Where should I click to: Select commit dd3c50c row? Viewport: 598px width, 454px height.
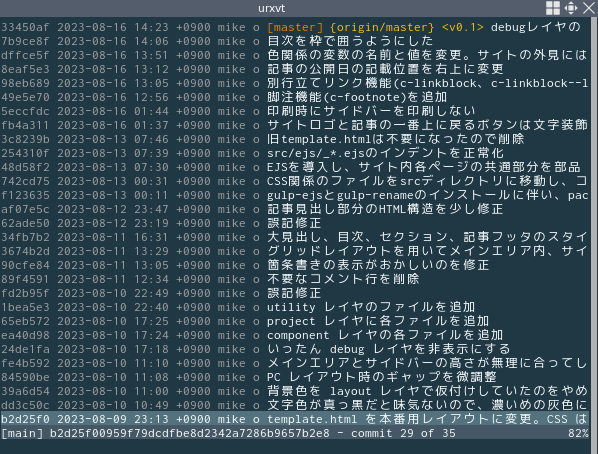[x=295, y=405]
